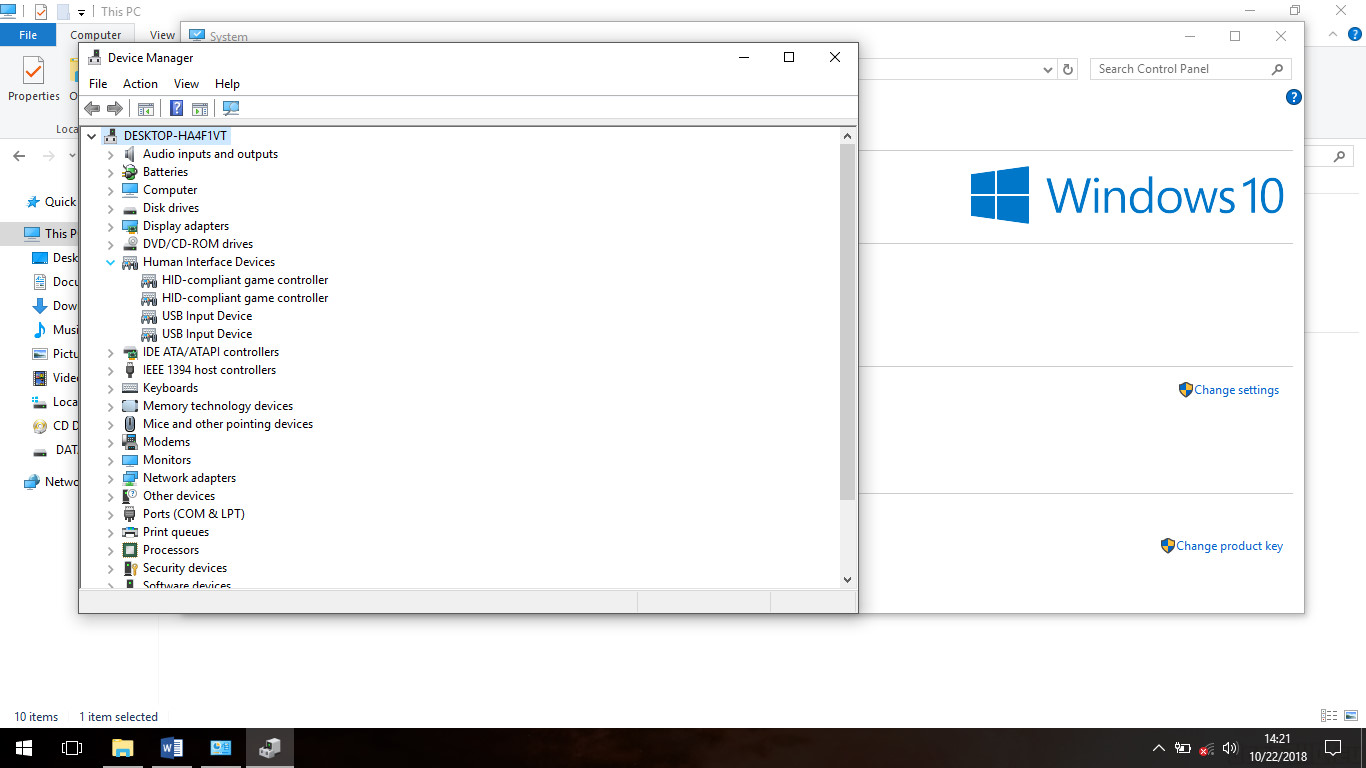
Task: Select the Keyboards category icon
Action: 130,388
